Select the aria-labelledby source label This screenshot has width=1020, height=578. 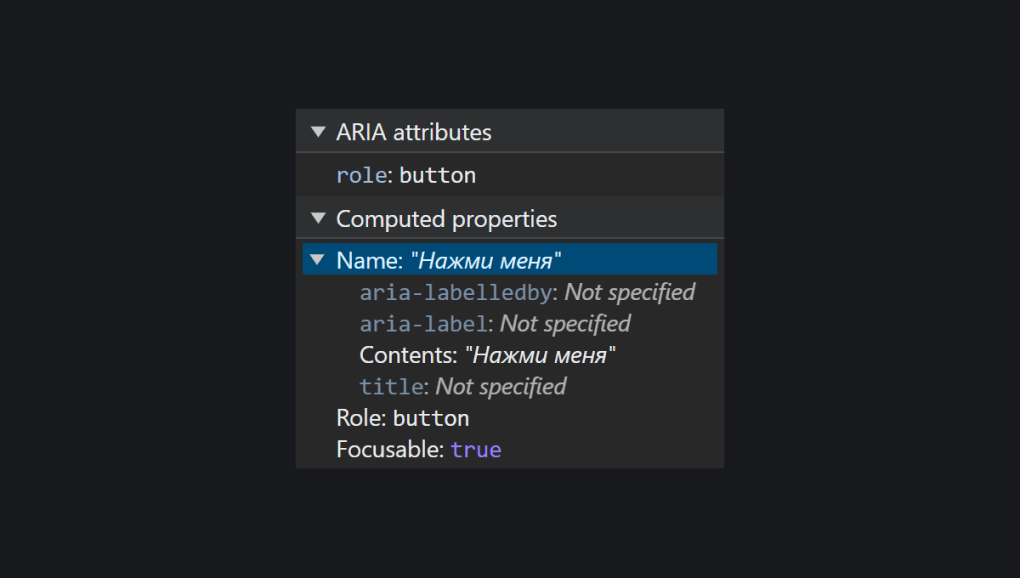[456, 292]
